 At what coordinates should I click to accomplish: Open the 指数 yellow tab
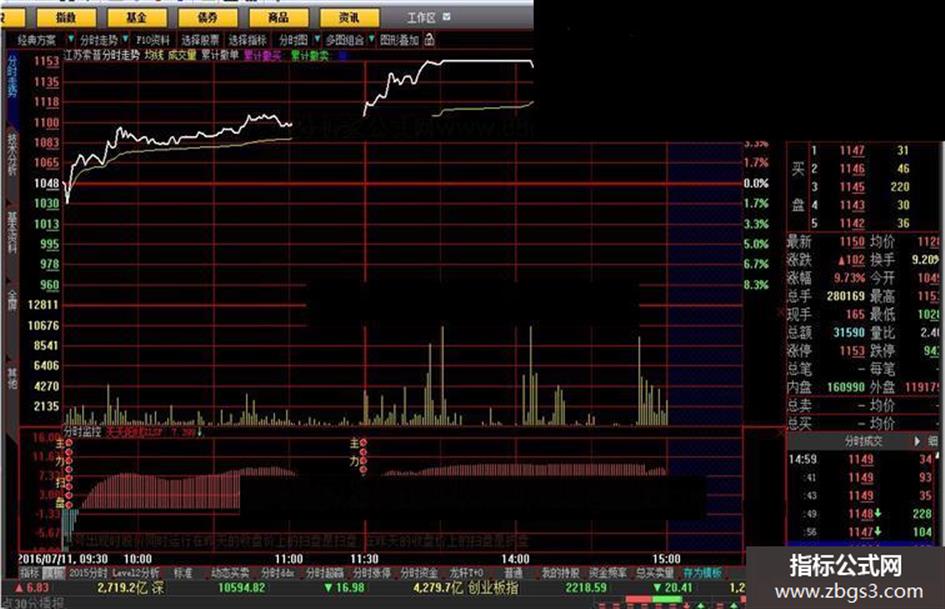(x=66, y=17)
